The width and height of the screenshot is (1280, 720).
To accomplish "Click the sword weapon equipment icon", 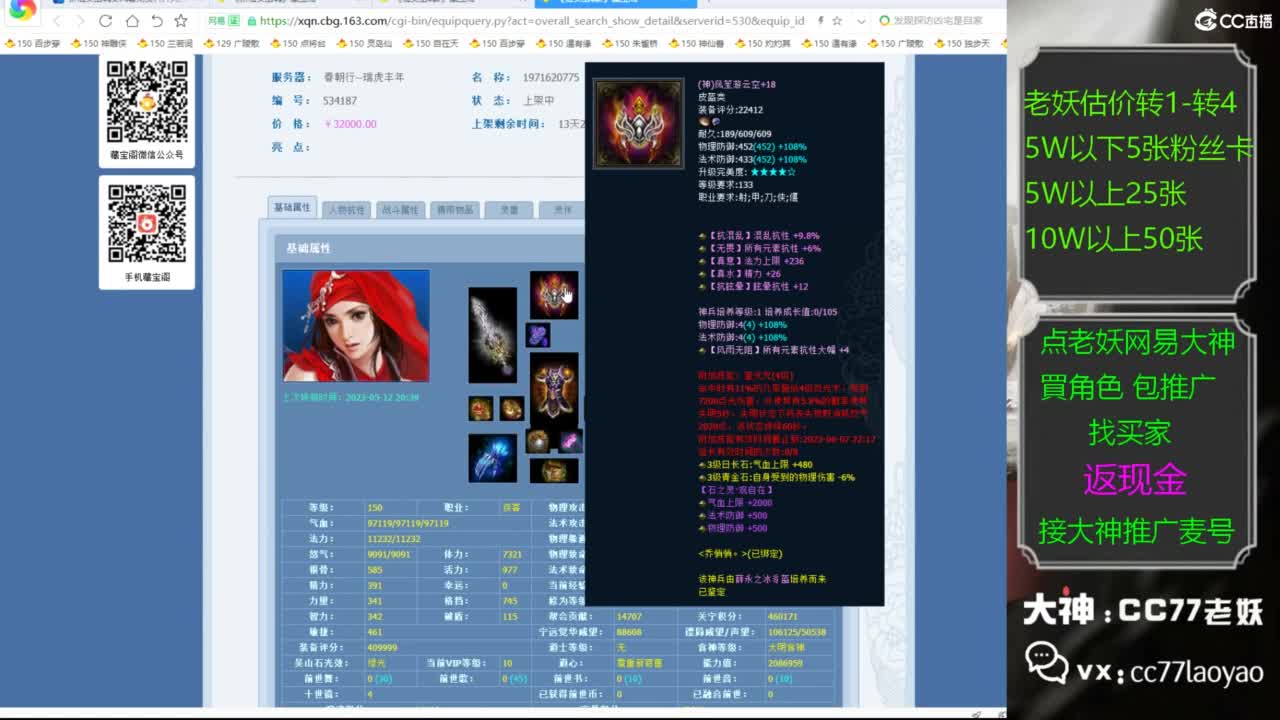I will tap(492, 335).
